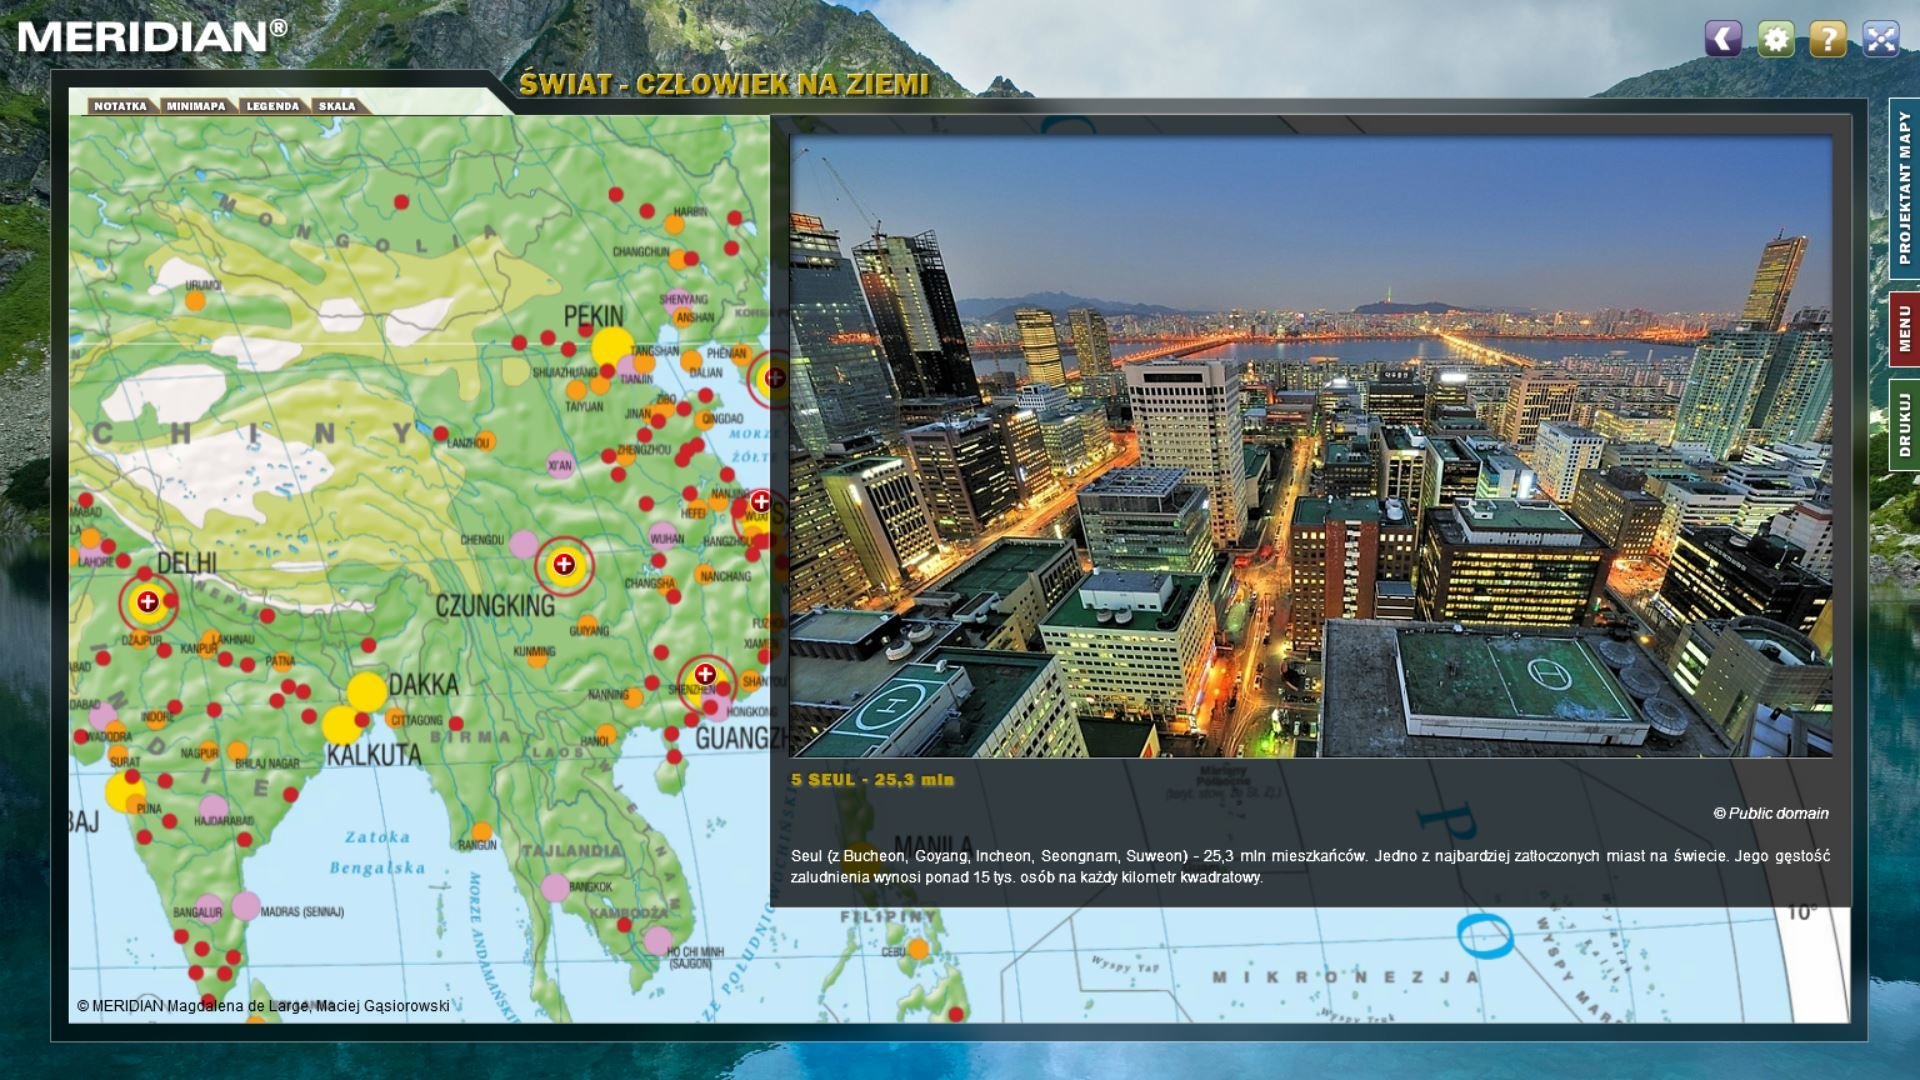Click the KALKUTA map label

tap(374, 755)
